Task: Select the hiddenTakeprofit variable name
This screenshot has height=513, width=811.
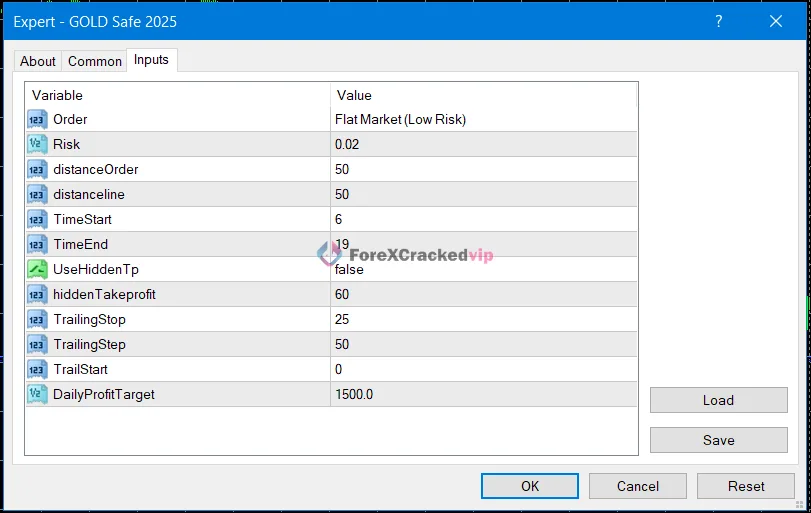Action: pos(104,294)
